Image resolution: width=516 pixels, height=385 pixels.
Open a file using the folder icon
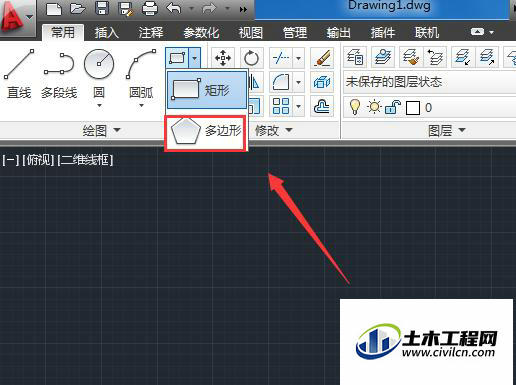point(78,8)
